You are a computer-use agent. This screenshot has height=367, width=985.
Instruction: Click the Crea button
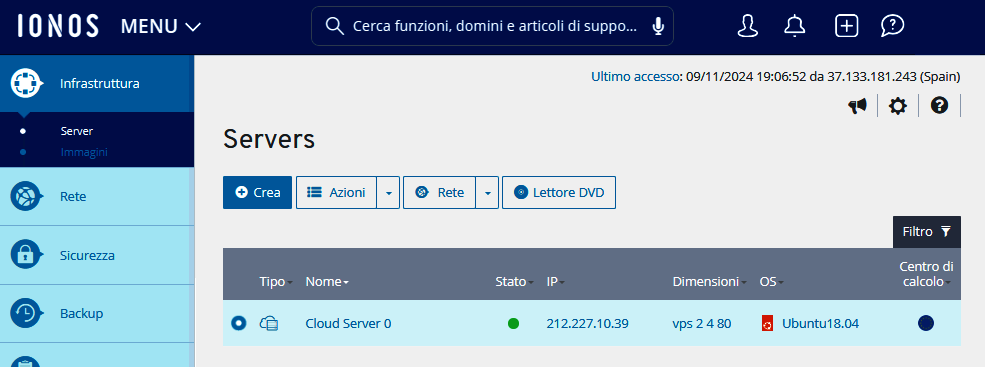[258, 192]
